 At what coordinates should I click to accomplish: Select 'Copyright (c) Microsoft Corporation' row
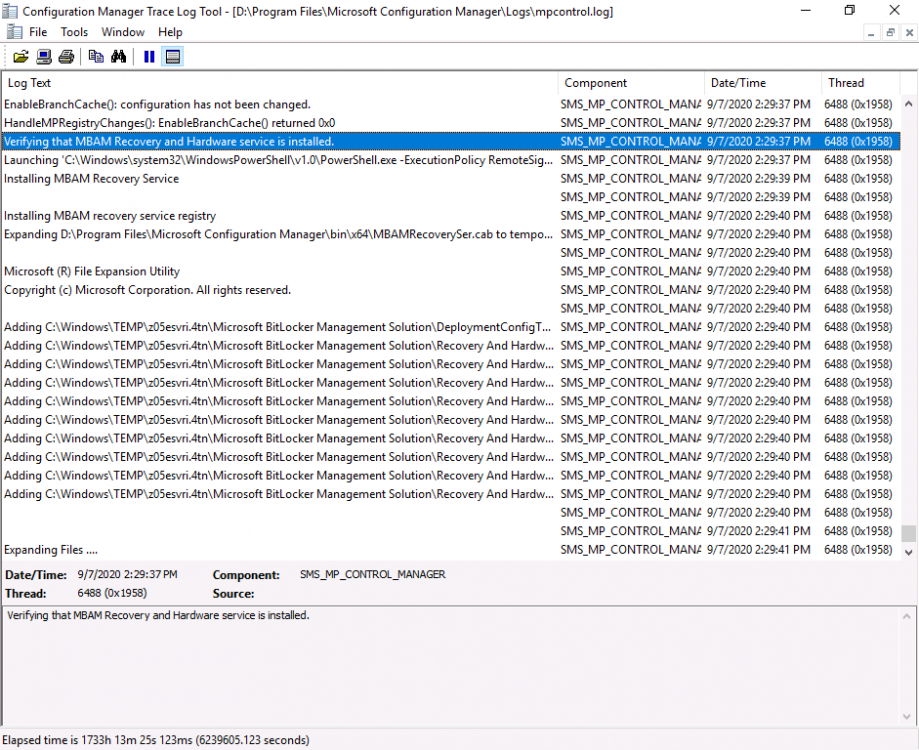451,290
